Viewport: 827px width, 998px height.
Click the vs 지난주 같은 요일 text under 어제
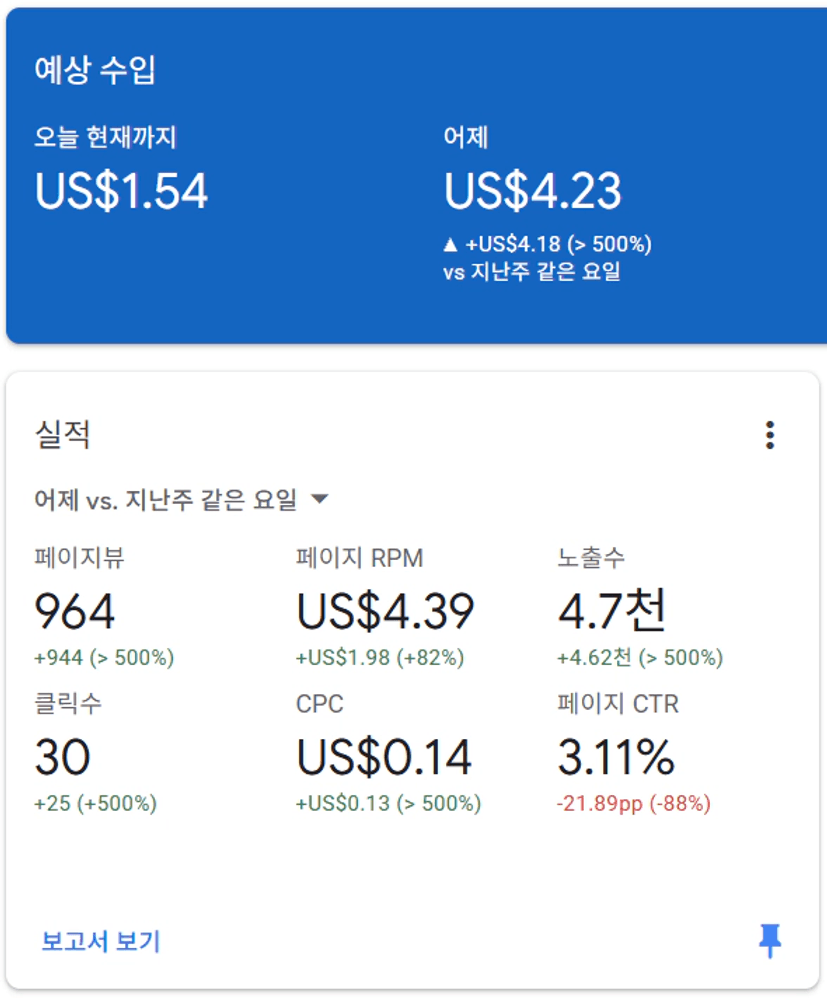click(x=532, y=272)
